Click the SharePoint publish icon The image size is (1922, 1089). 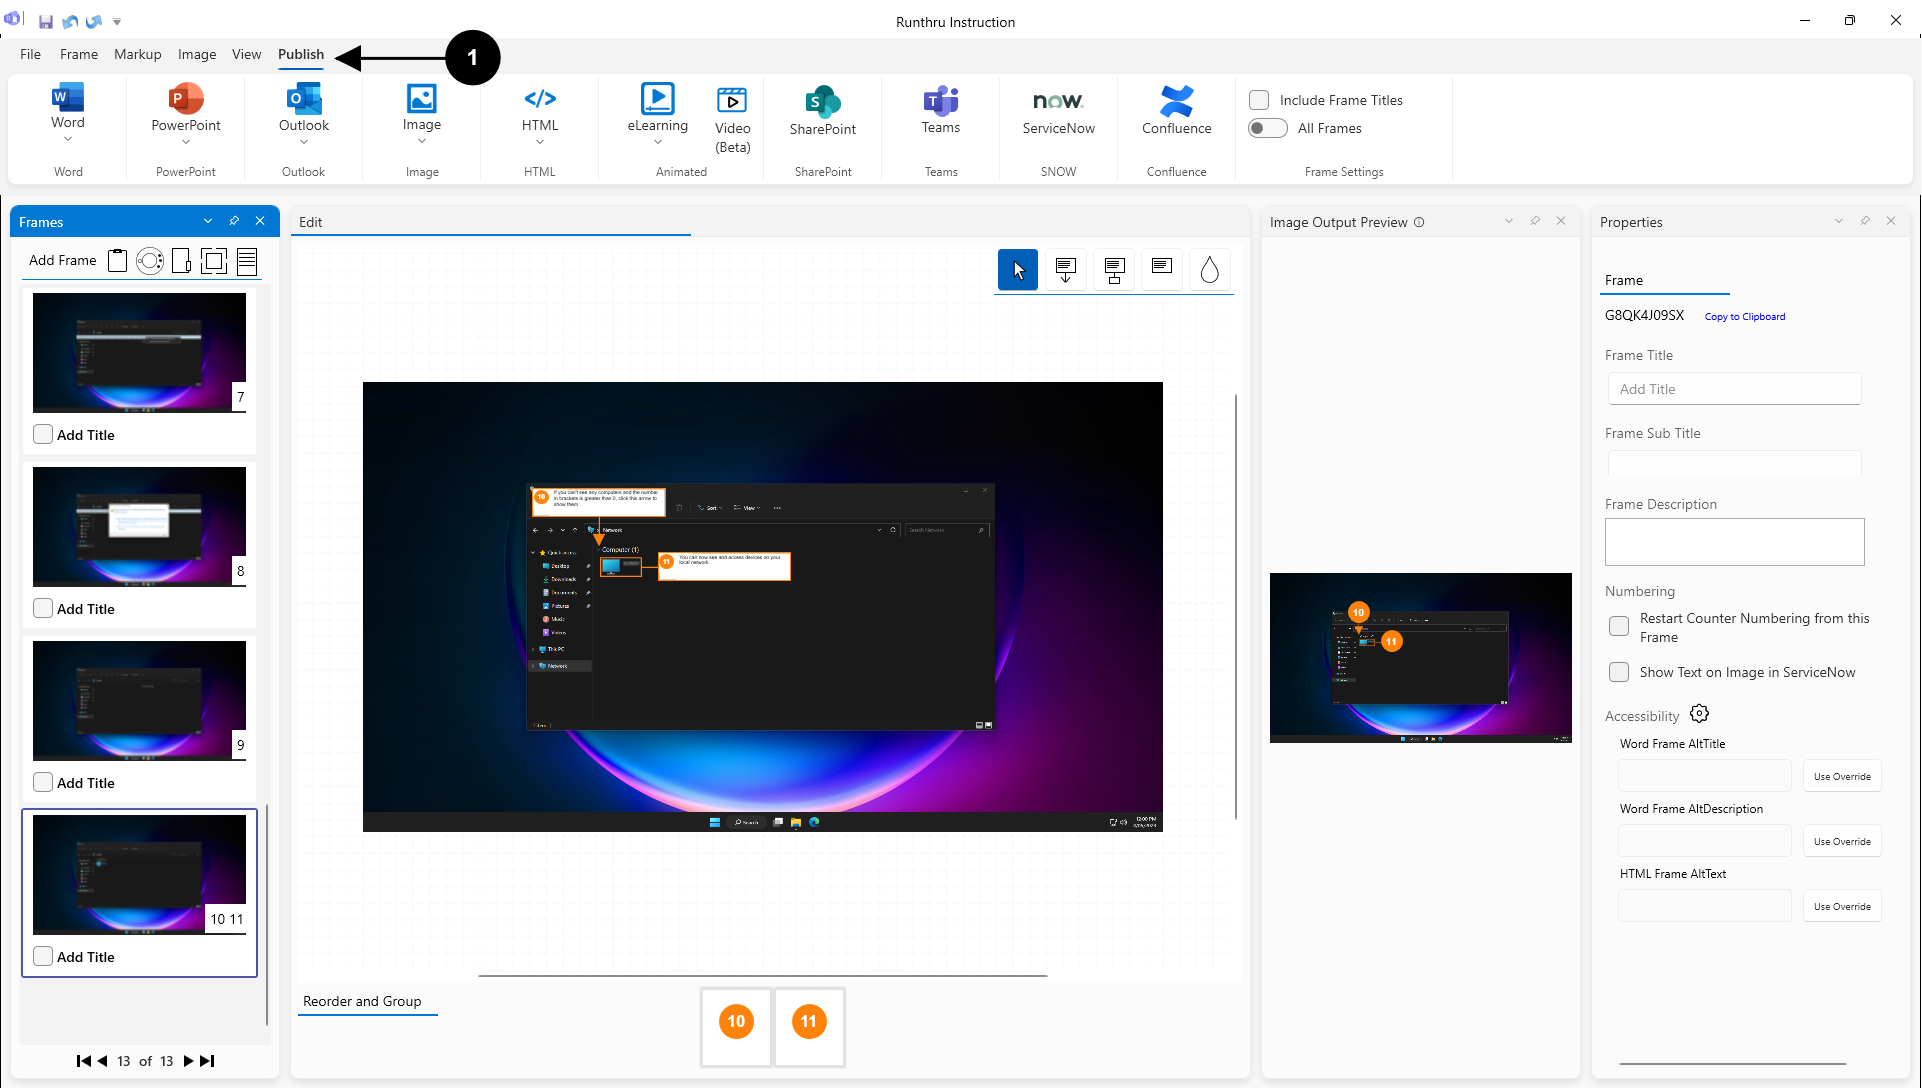coord(822,101)
